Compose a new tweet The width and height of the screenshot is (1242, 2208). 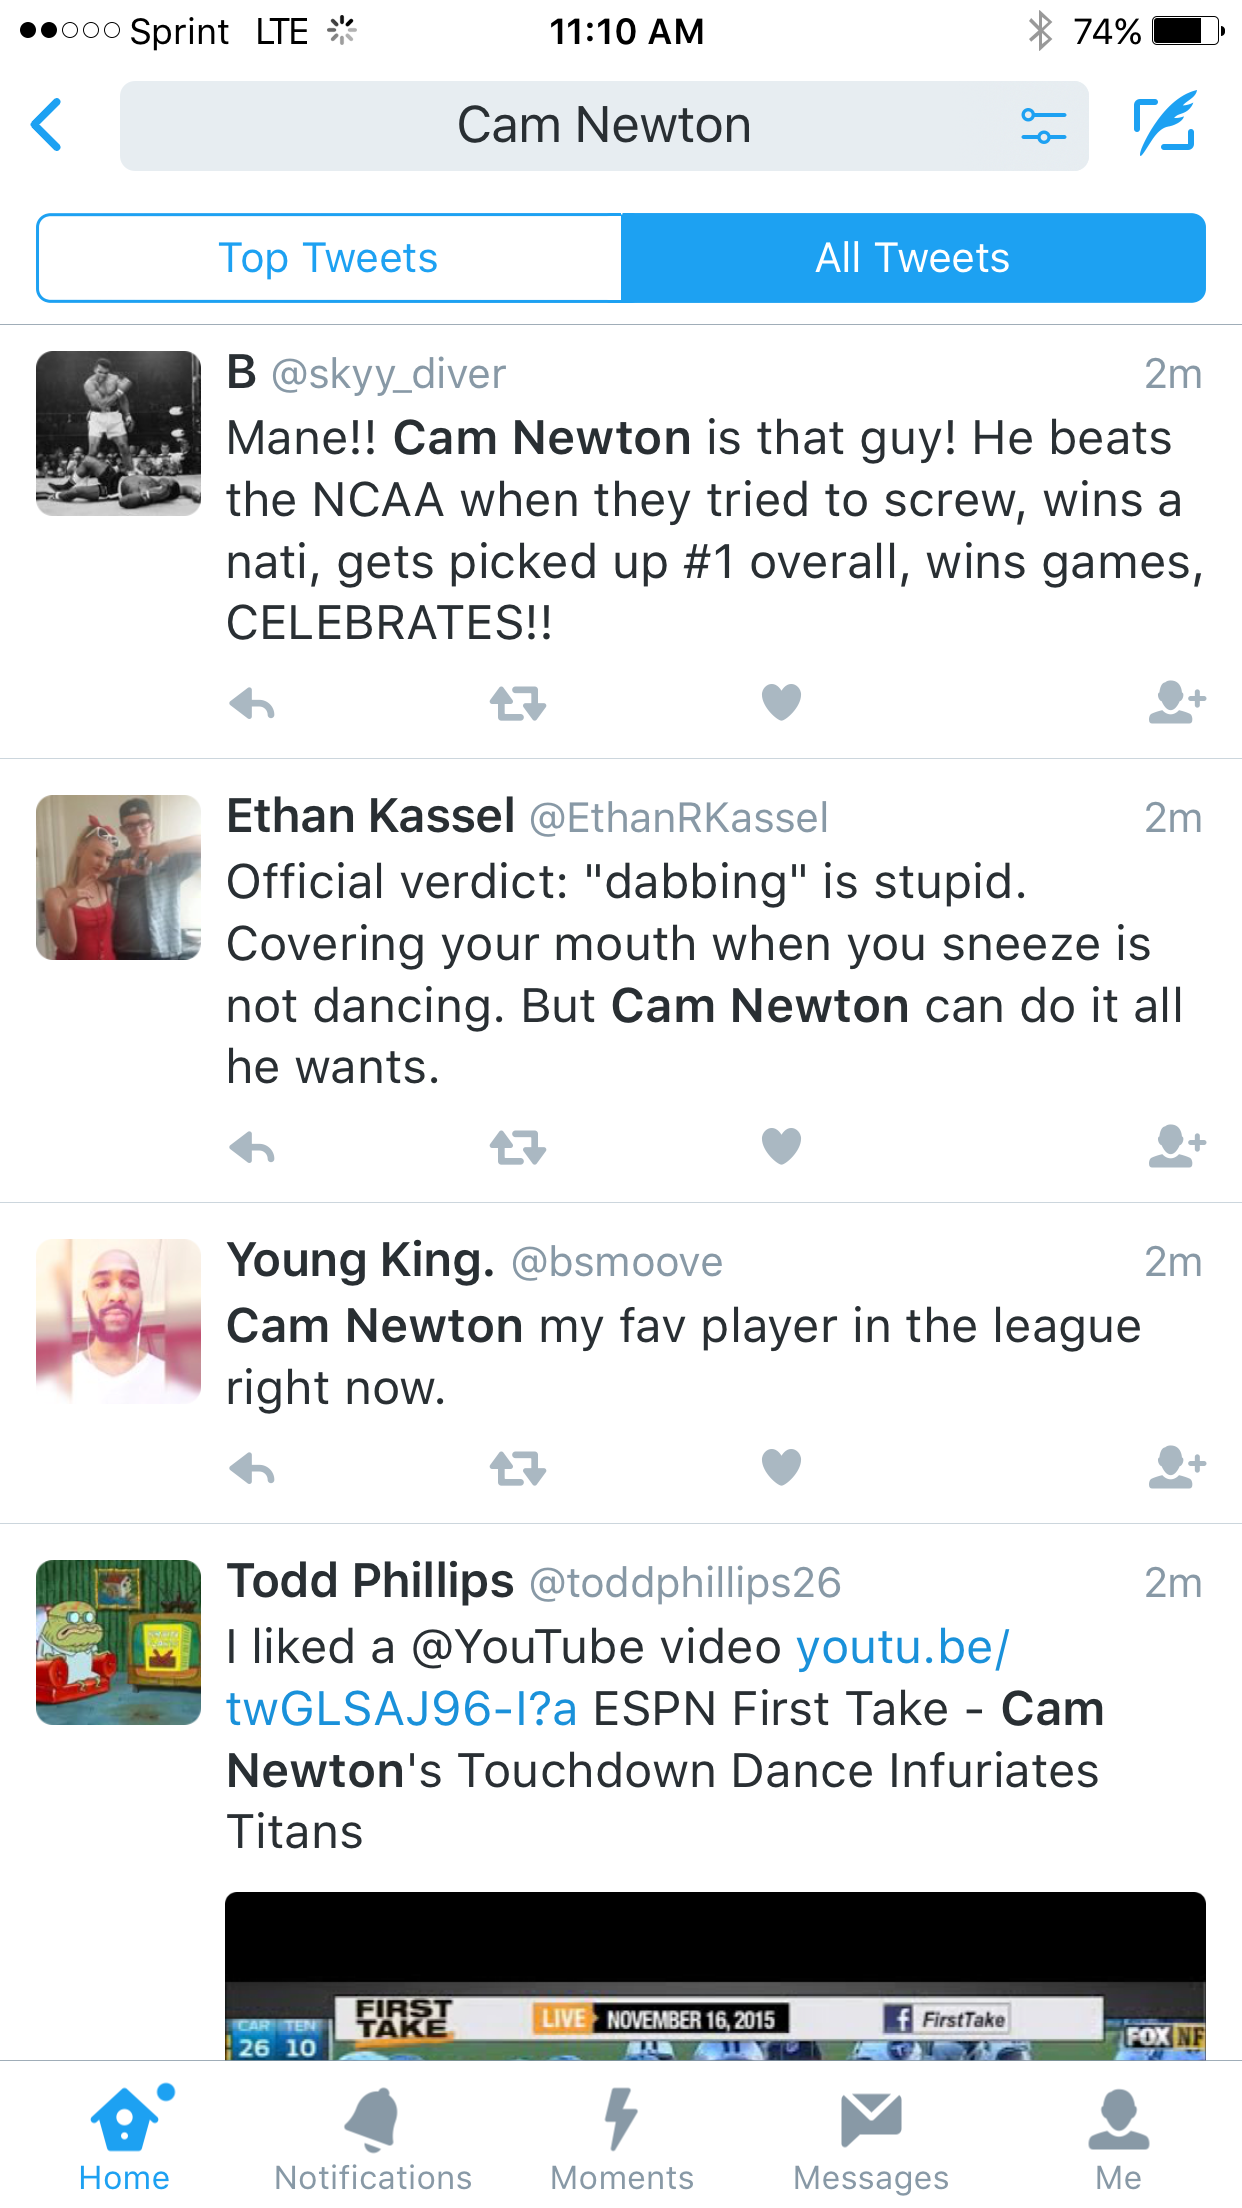tap(1165, 124)
